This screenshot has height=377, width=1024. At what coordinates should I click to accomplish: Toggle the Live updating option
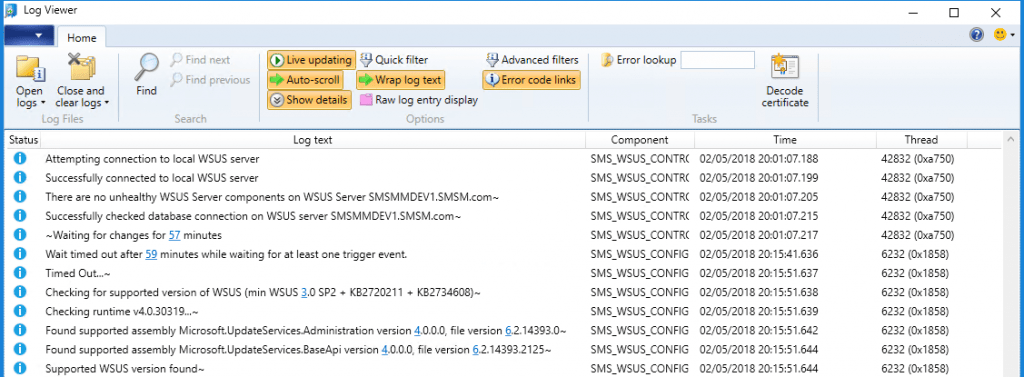pos(311,60)
